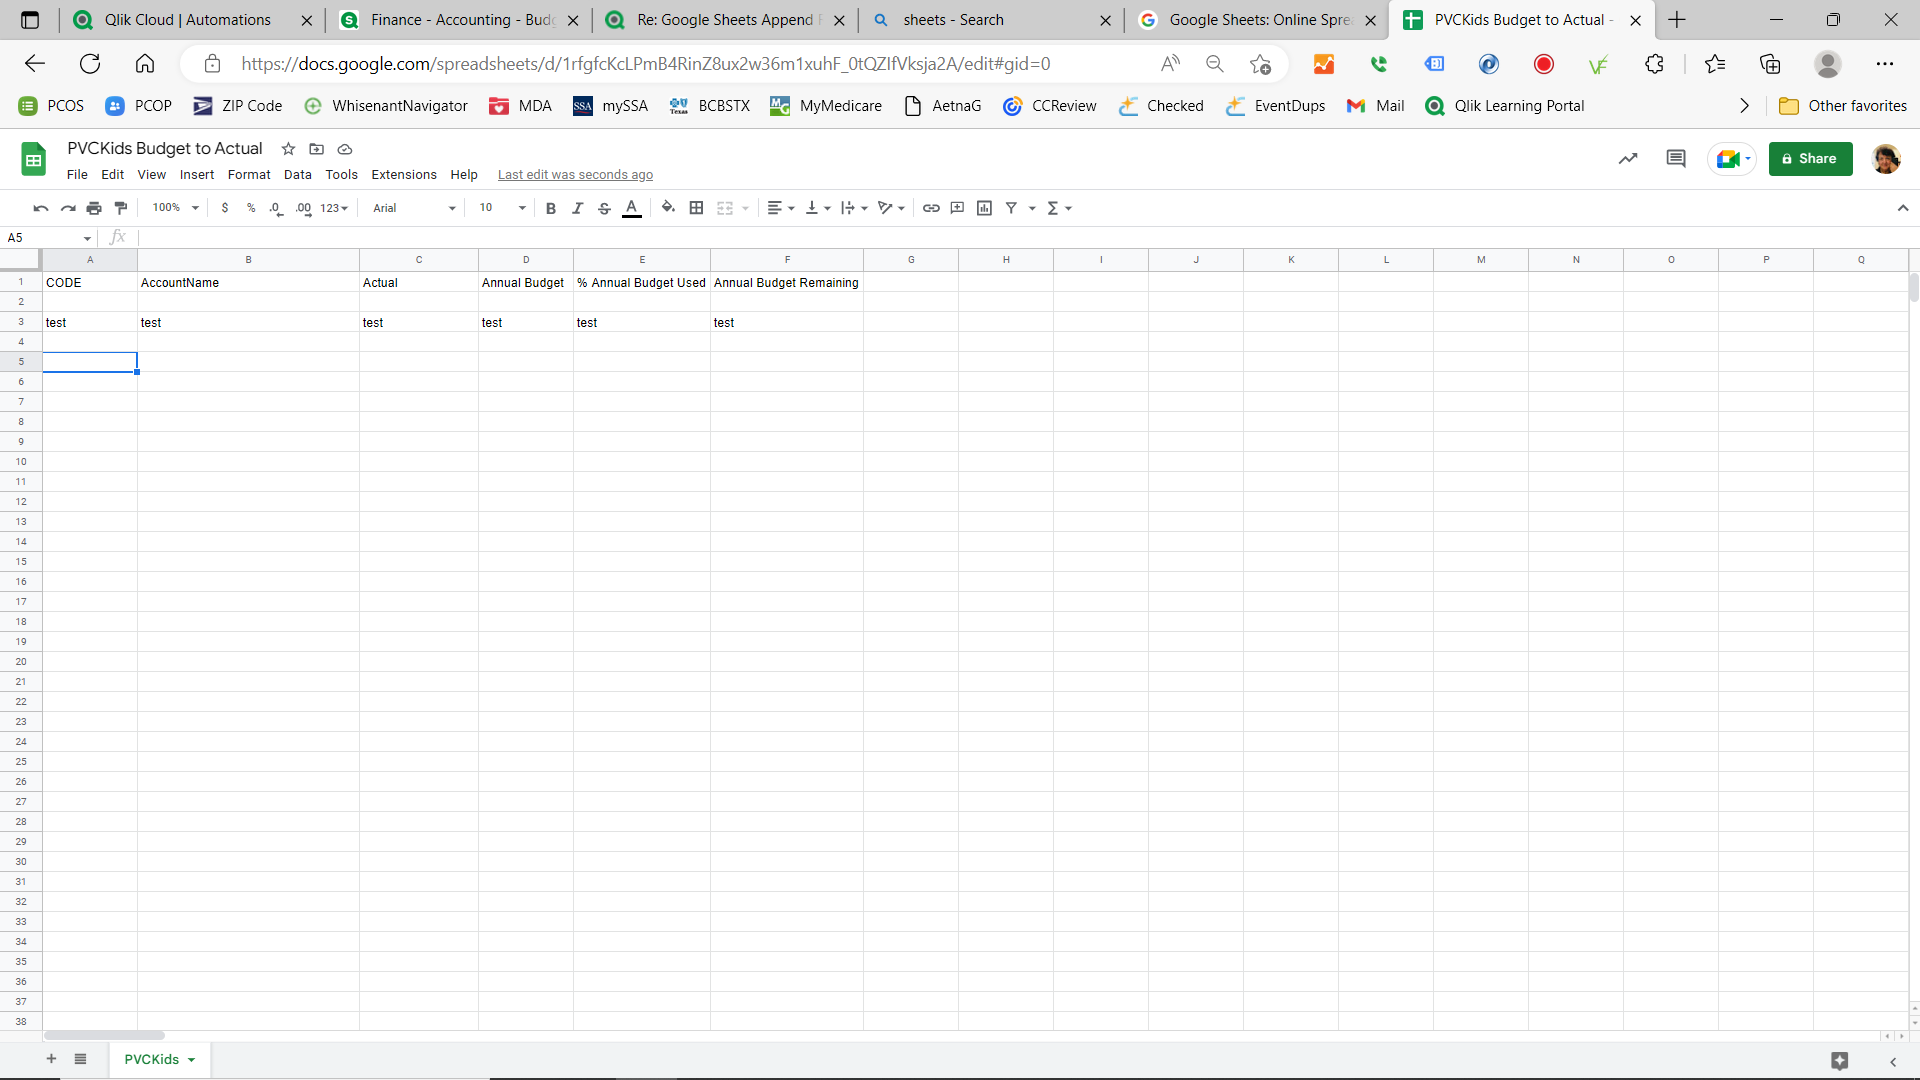Open the font size 10 dropdown
Image resolution: width=1920 pixels, height=1080 pixels.
coord(502,208)
